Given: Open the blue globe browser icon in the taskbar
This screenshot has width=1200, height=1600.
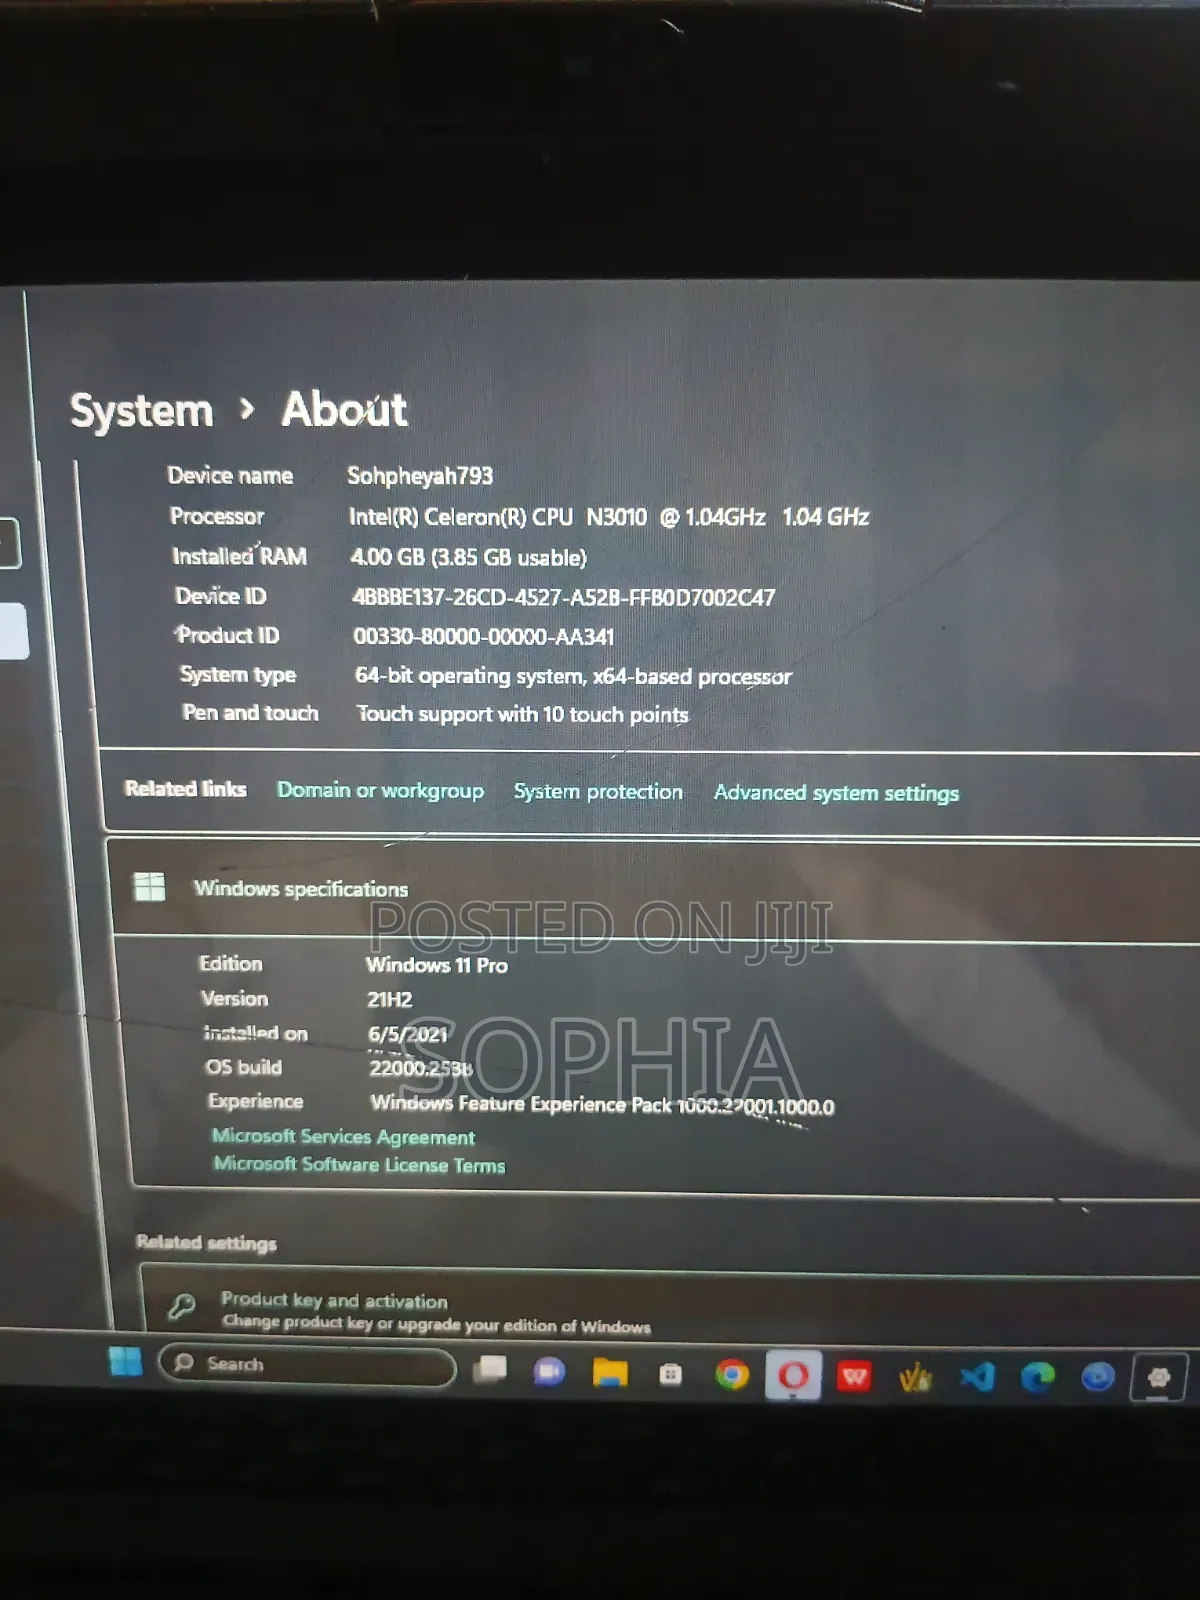Looking at the screenshot, I should (x=1098, y=1377).
